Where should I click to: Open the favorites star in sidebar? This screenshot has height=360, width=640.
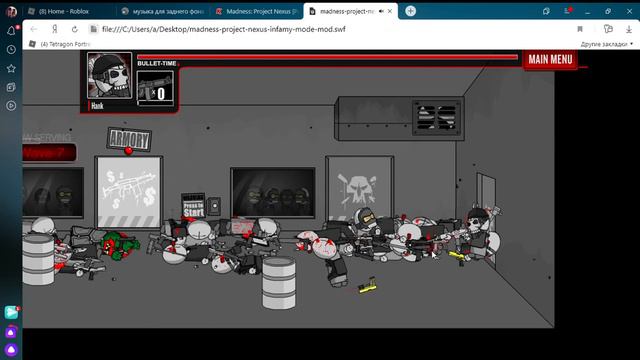11,69
